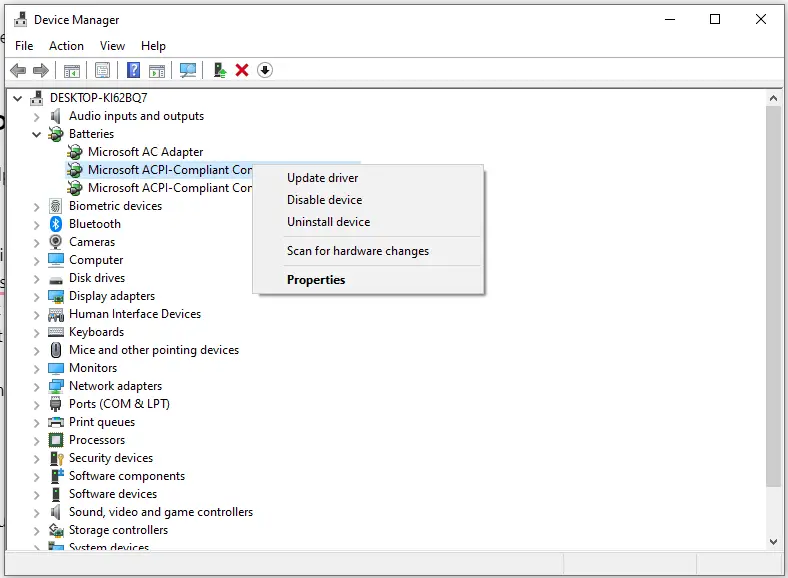This screenshot has width=788, height=578.
Task: Click the red X Uninstall device icon
Action: tap(242, 70)
